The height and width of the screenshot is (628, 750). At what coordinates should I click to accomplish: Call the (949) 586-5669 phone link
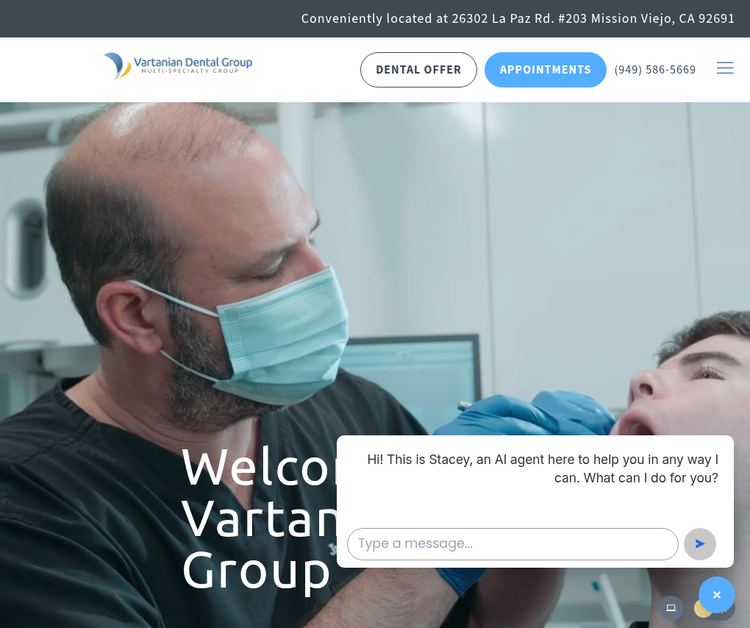coord(654,70)
